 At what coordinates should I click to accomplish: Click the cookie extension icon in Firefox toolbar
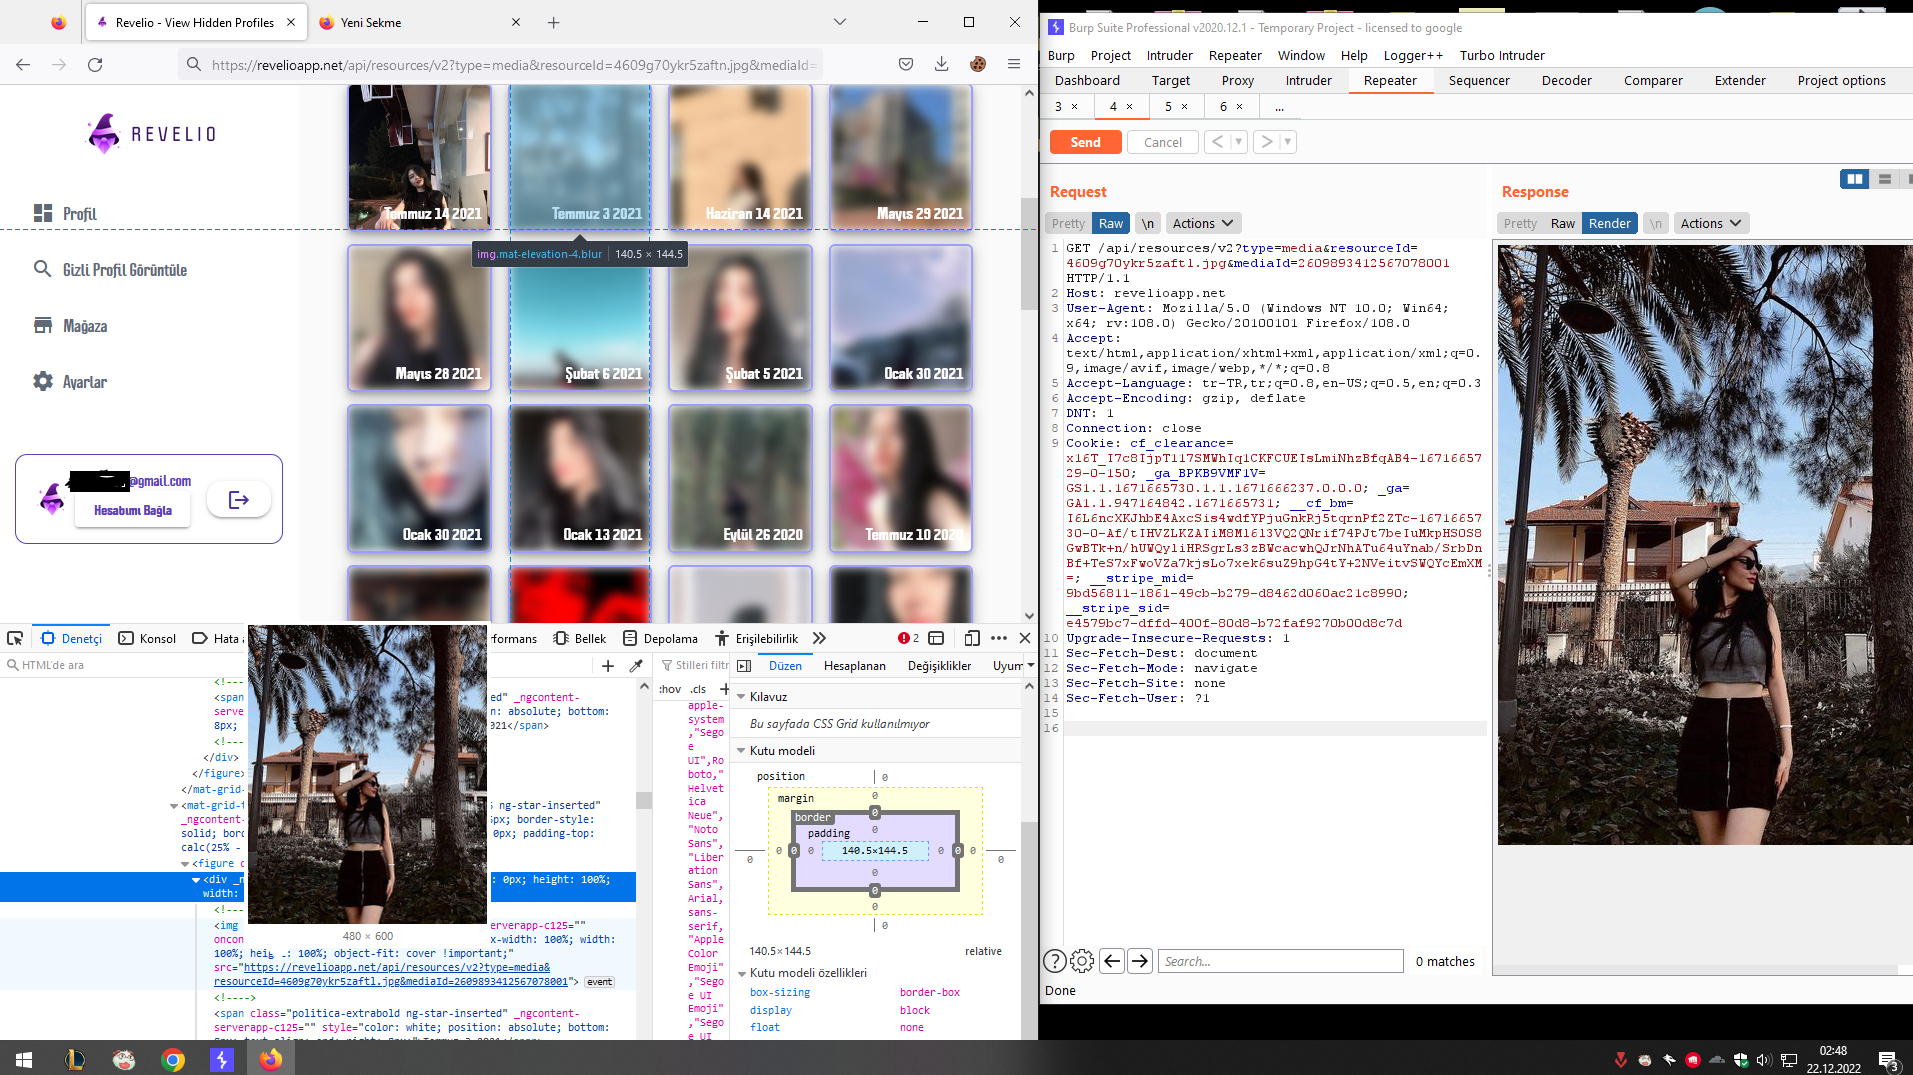(x=978, y=65)
